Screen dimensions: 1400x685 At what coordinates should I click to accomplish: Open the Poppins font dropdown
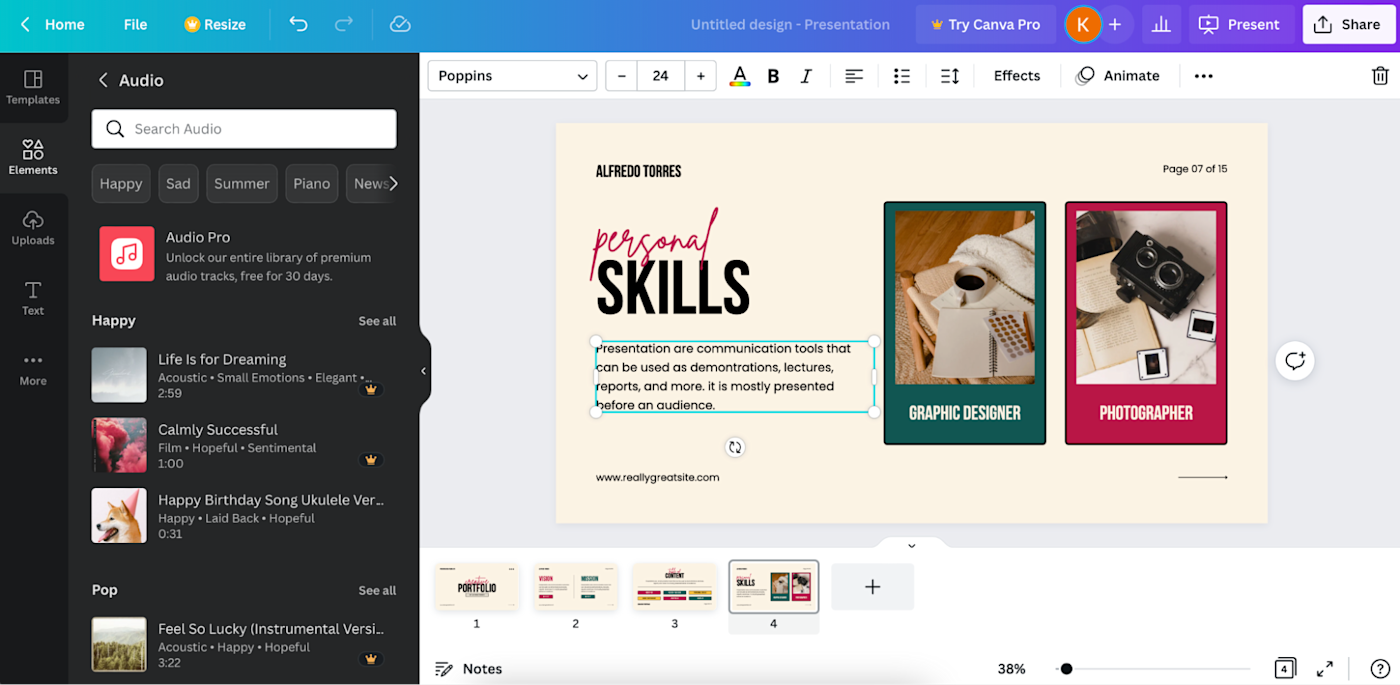click(512, 76)
